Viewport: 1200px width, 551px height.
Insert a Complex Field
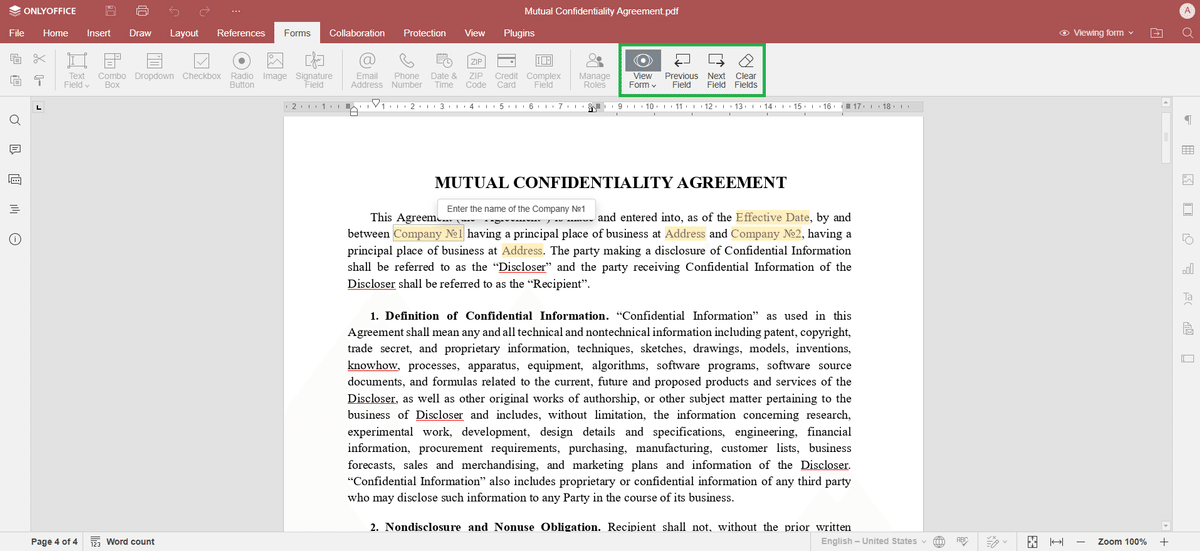(x=544, y=70)
